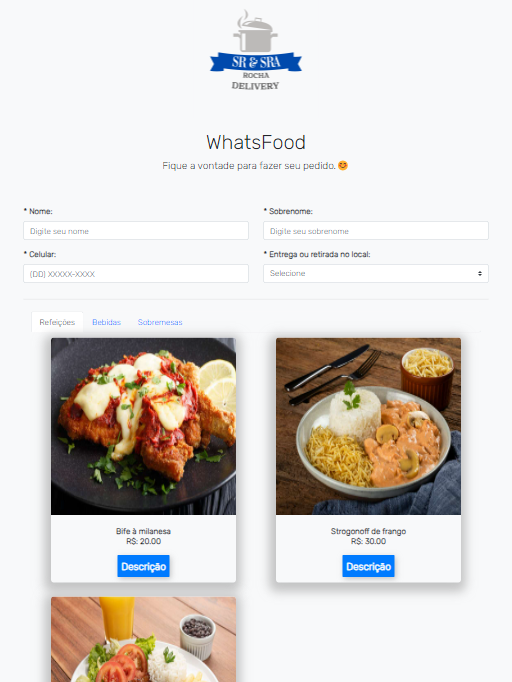Click the Strogonoff de frango dish photo
The height and width of the screenshot is (682, 512).
[x=368, y=426]
